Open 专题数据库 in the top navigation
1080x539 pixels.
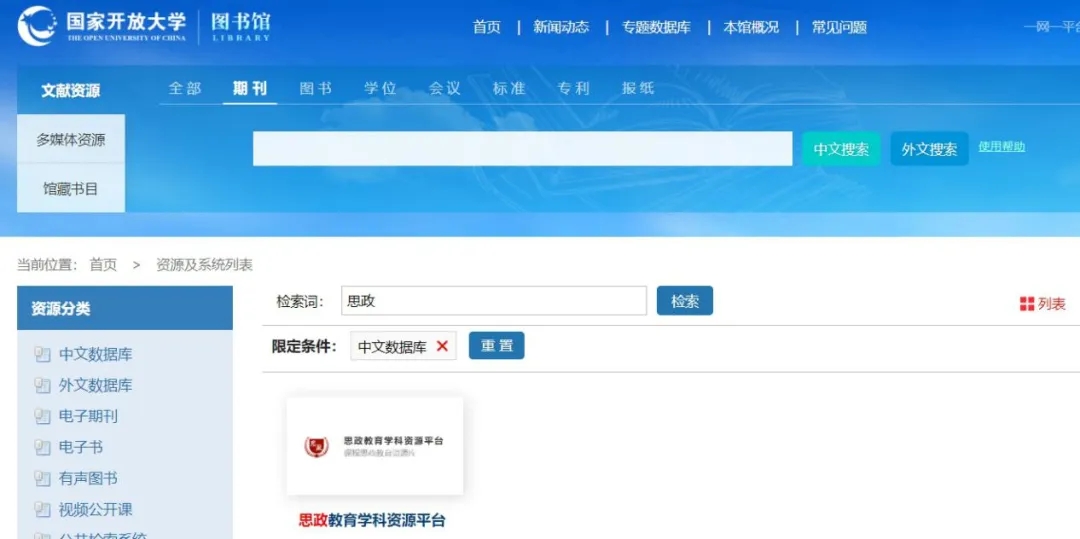pos(656,28)
